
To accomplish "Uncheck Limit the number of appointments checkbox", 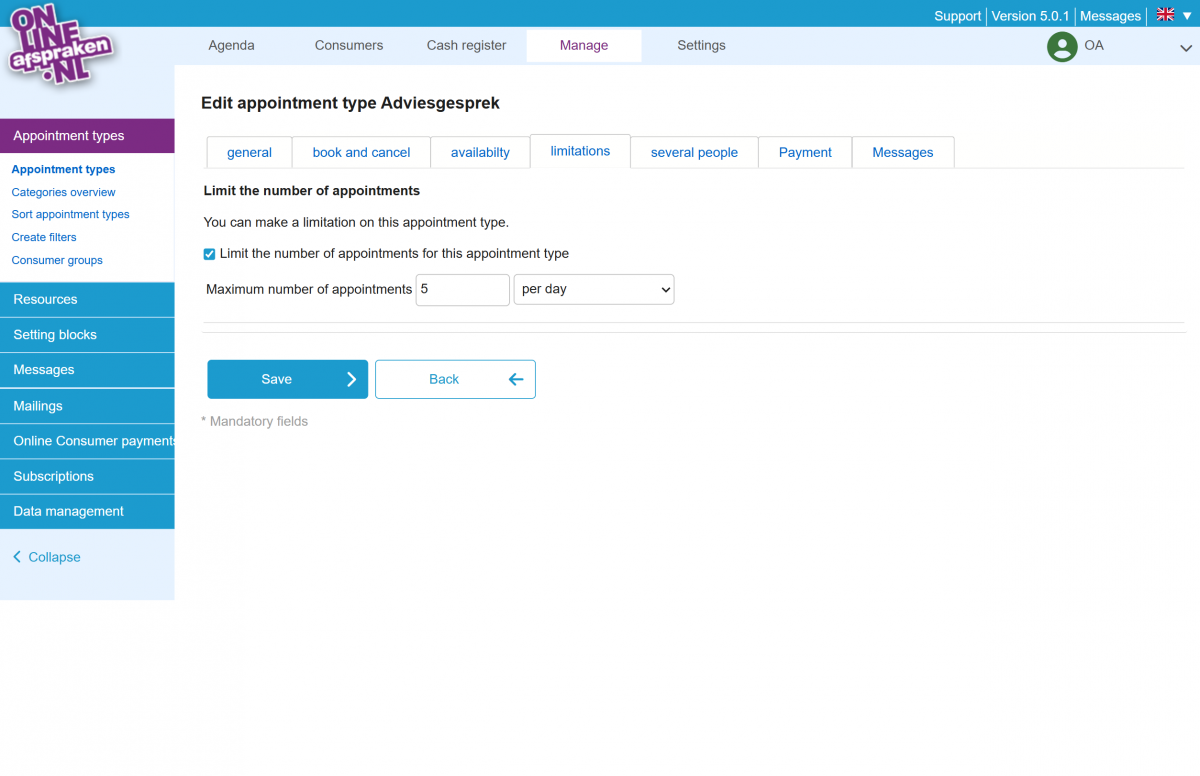I will click(x=209, y=254).
